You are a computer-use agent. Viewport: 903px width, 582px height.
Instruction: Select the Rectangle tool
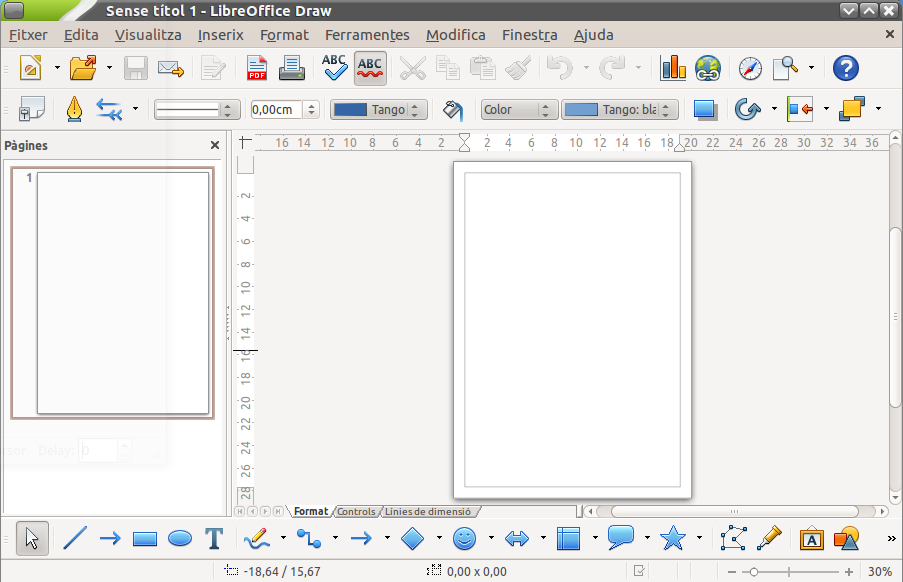(x=145, y=539)
